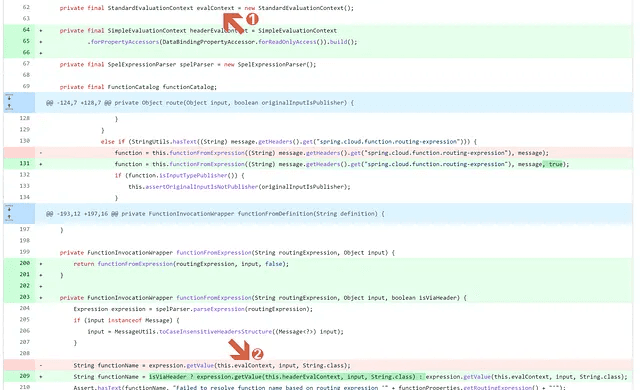The height and width of the screenshot is (390, 640).
Task: Select added line number 200
Action: (x=24, y=263)
